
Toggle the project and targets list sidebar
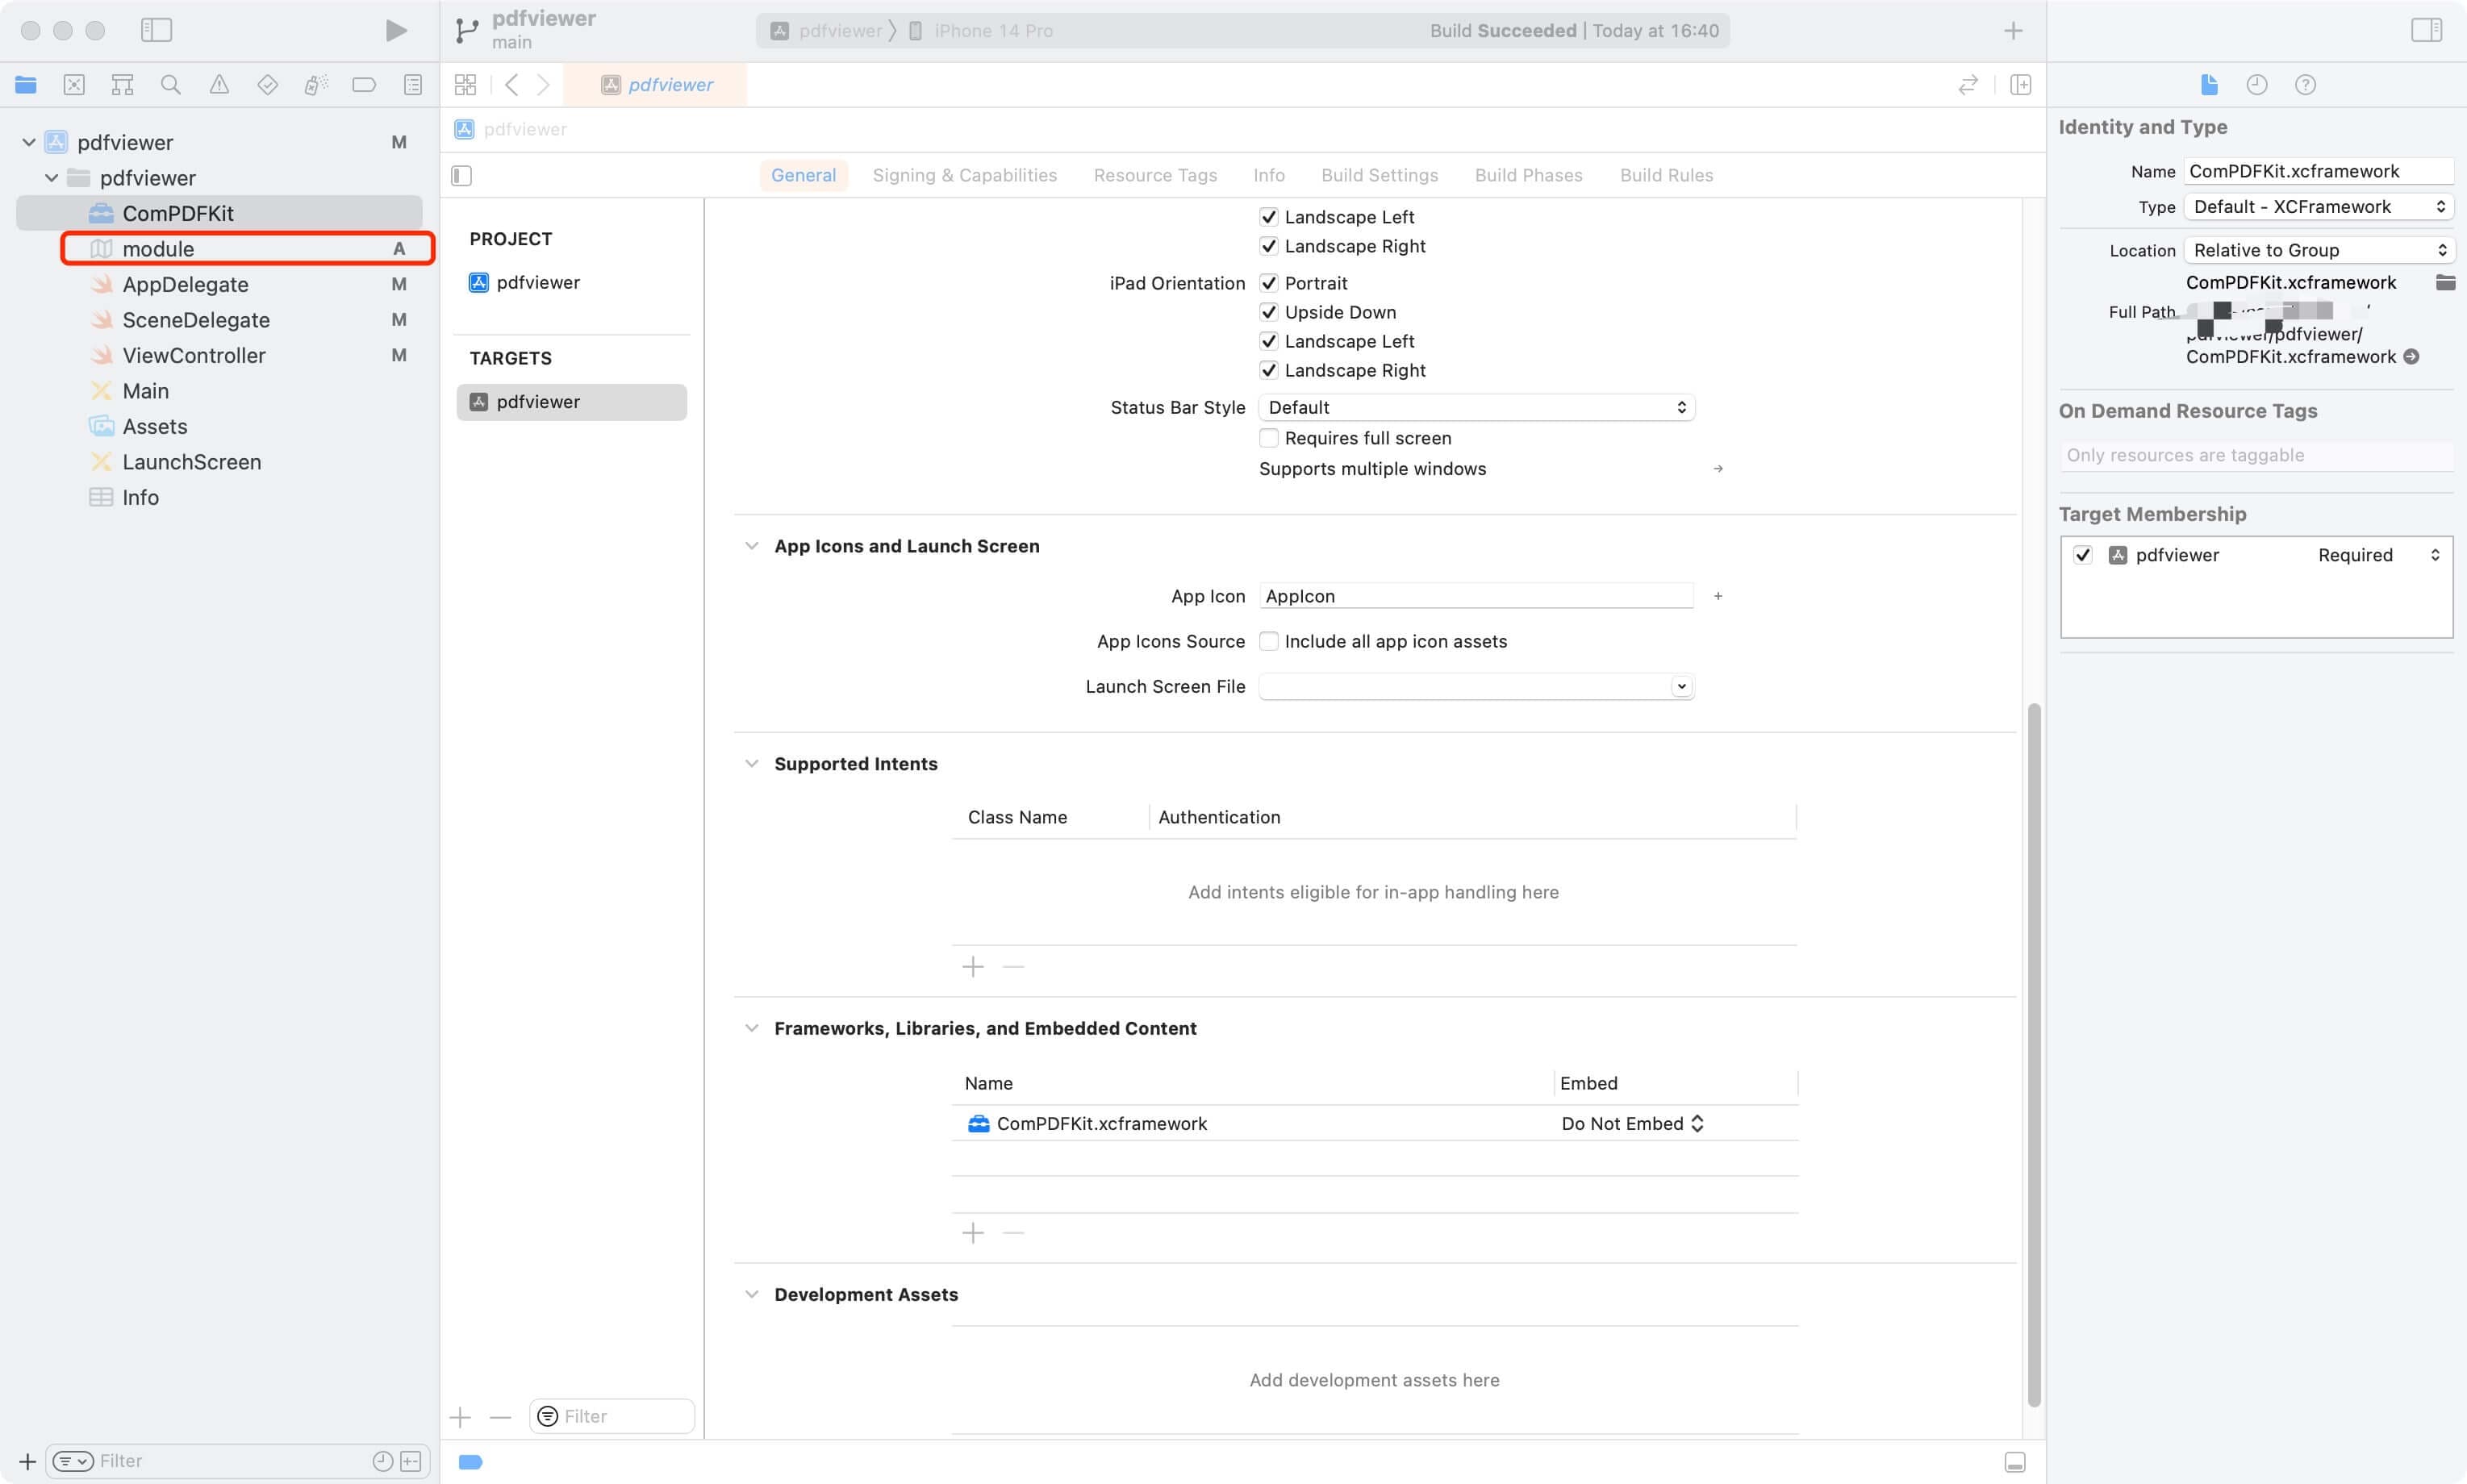(461, 176)
